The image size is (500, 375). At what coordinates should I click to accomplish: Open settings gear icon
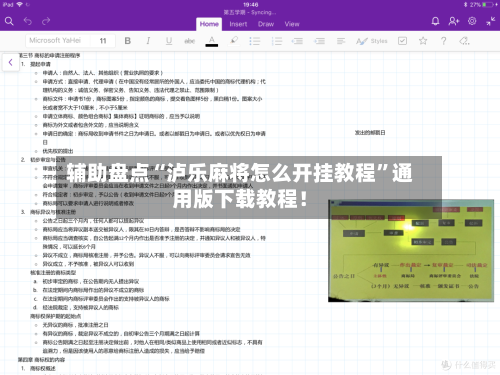tap(472, 21)
